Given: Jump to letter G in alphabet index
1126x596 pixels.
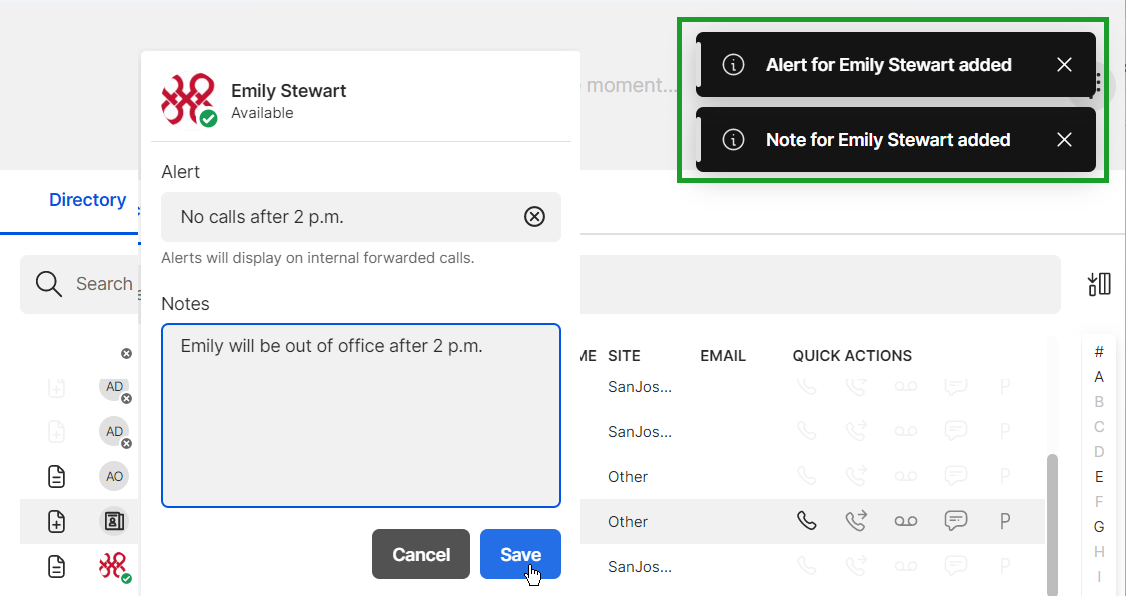Looking at the screenshot, I should coord(1099,527).
